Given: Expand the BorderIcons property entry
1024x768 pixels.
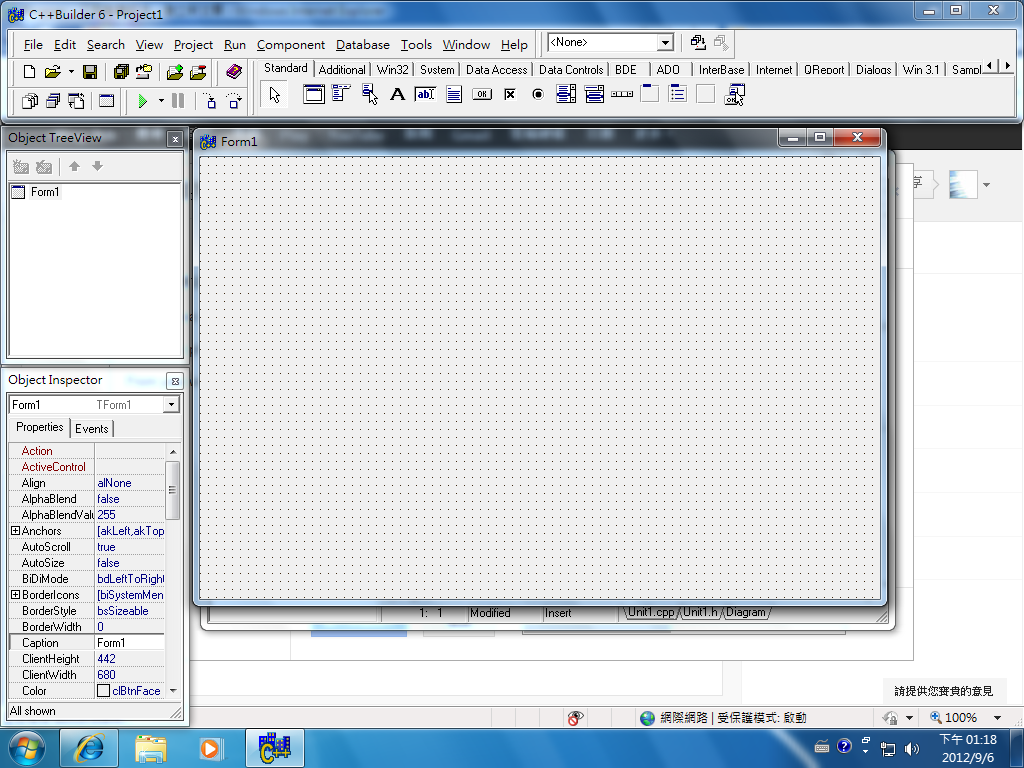Looking at the screenshot, I should tap(14, 595).
